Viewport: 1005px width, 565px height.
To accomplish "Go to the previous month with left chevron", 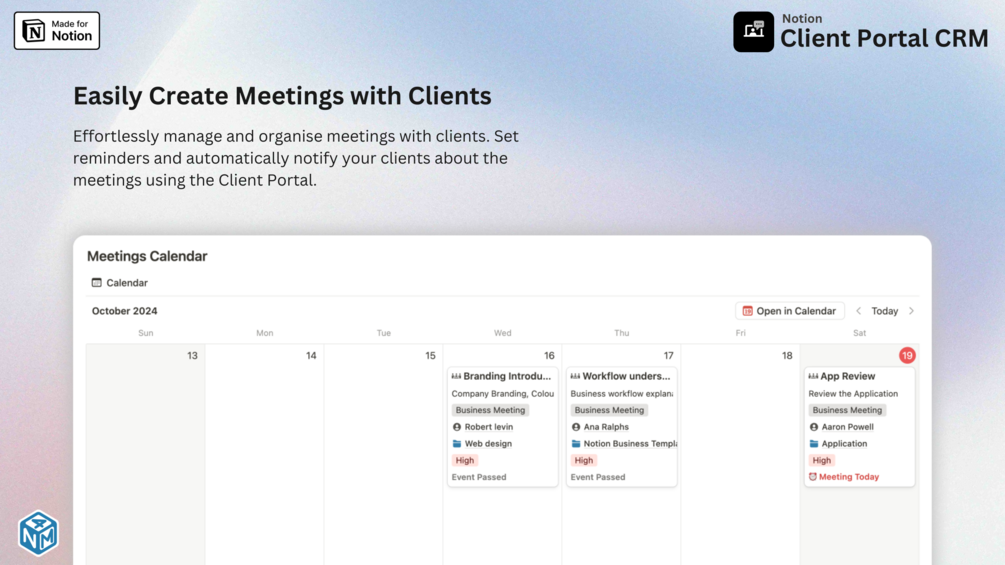I will pyautogui.click(x=858, y=311).
